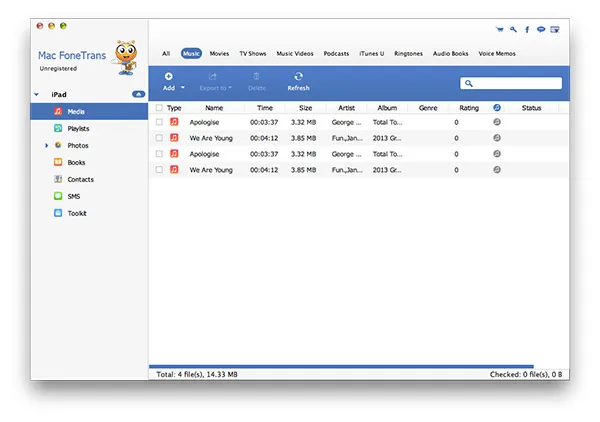Select '00:03:37' time in first Apologise row
The height and width of the screenshot is (422, 600).
pyautogui.click(x=264, y=122)
